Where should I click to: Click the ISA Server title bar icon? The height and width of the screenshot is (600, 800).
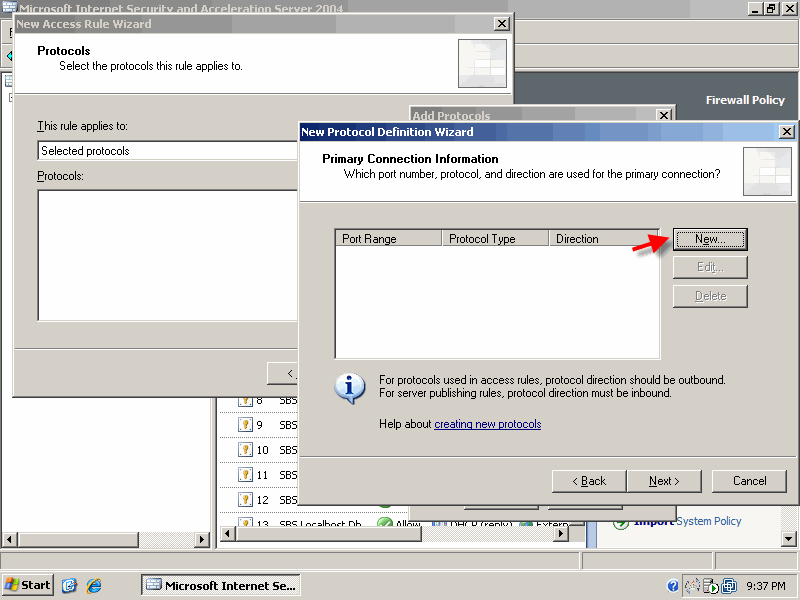(x=9, y=7)
